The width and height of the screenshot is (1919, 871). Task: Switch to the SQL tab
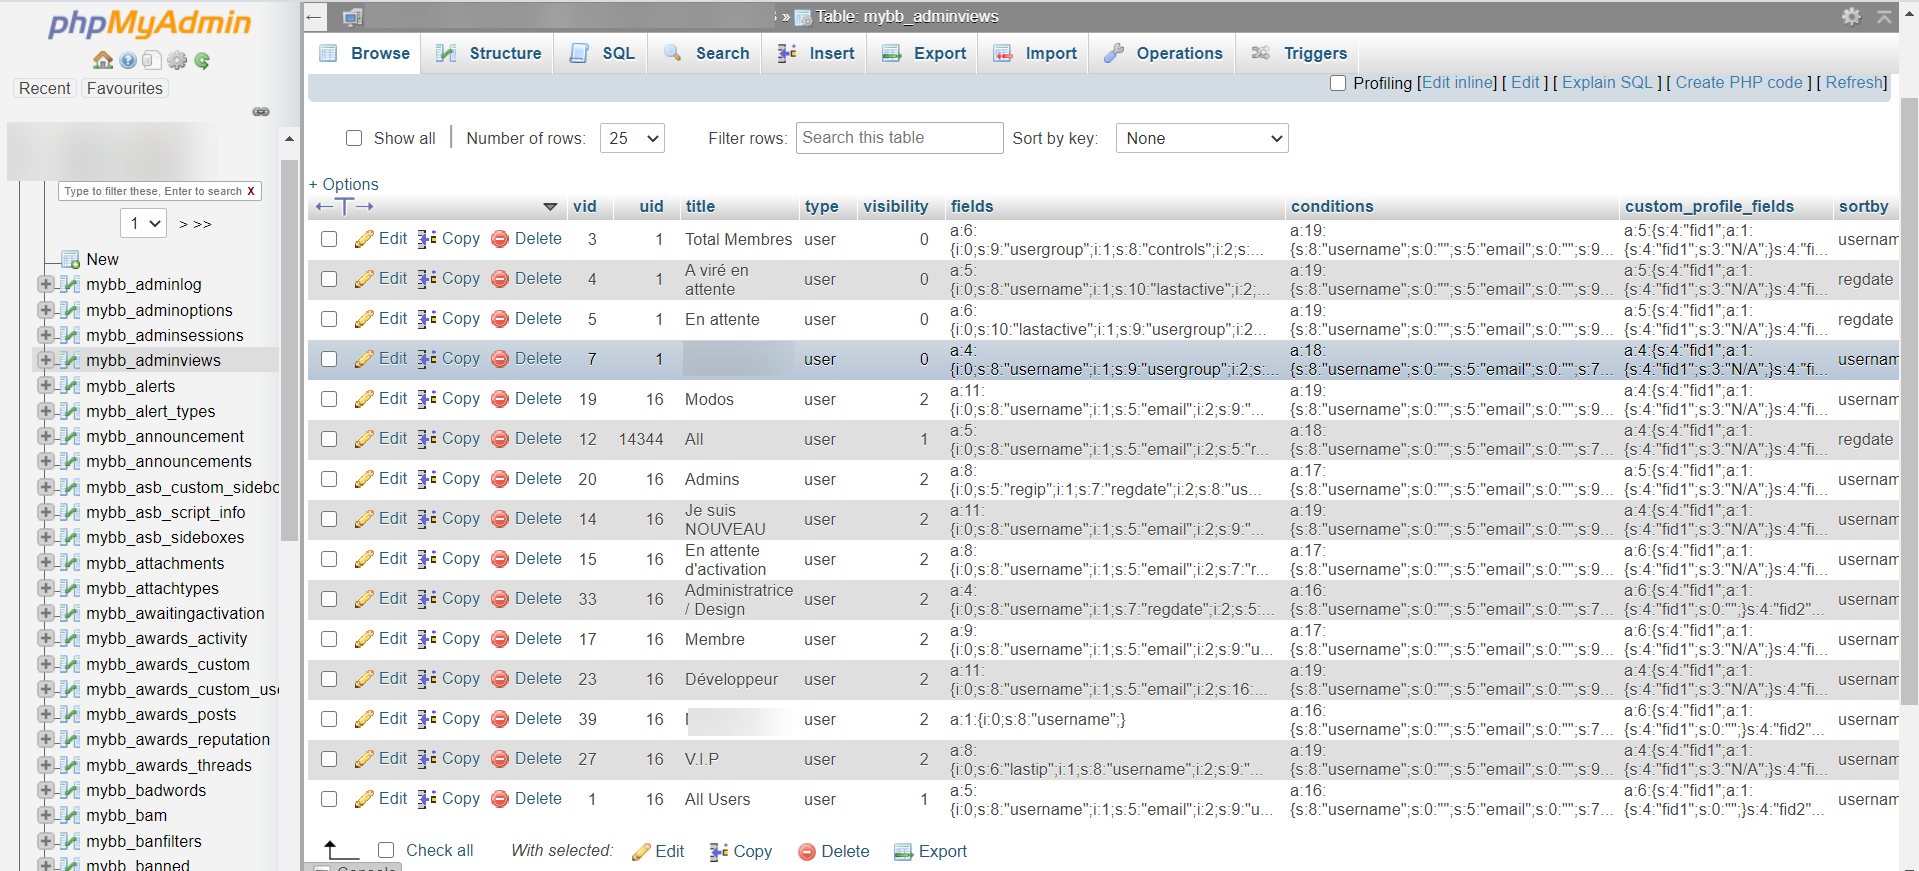[x=601, y=53]
